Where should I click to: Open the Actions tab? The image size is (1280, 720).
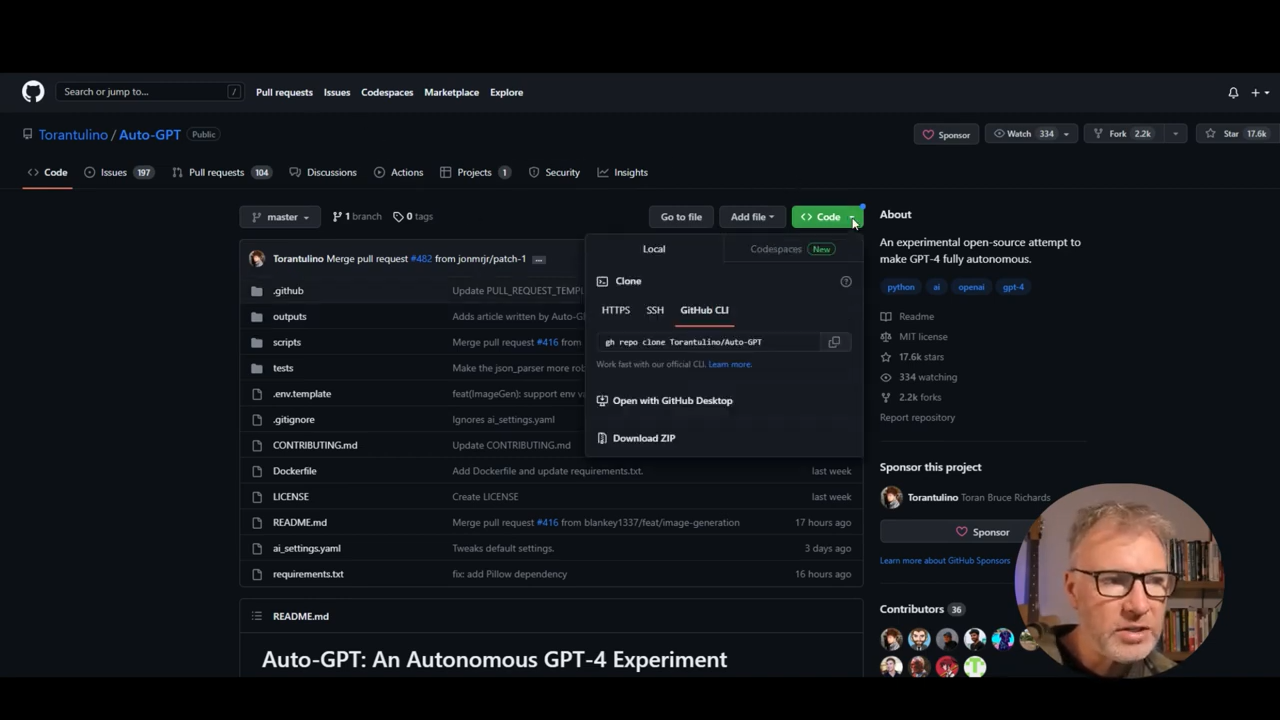[398, 172]
